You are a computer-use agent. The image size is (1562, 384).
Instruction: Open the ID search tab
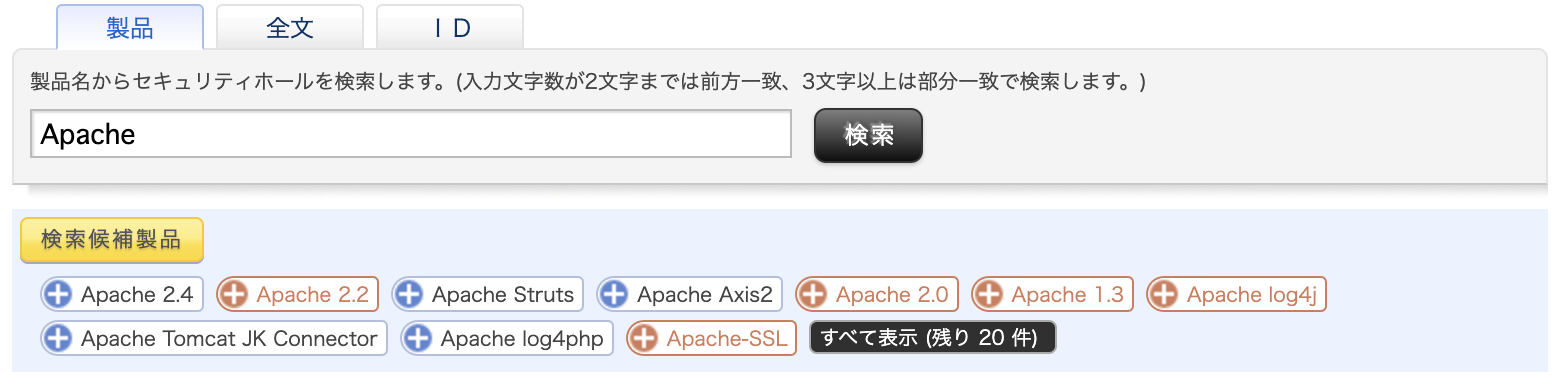point(450,28)
